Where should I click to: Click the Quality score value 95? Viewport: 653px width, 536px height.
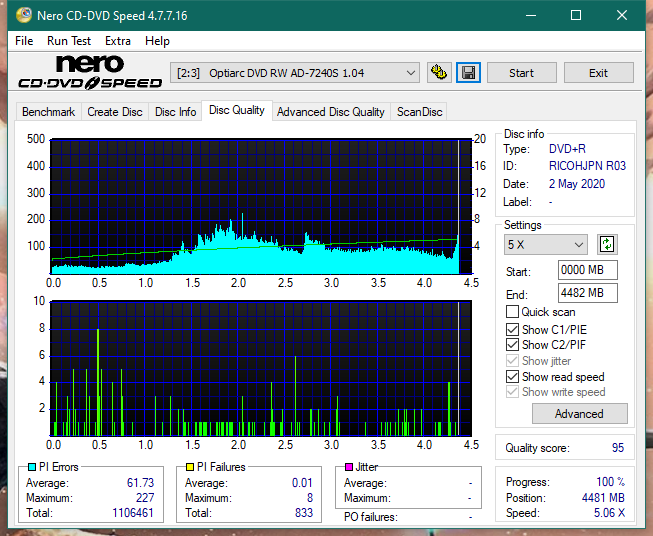coord(618,448)
